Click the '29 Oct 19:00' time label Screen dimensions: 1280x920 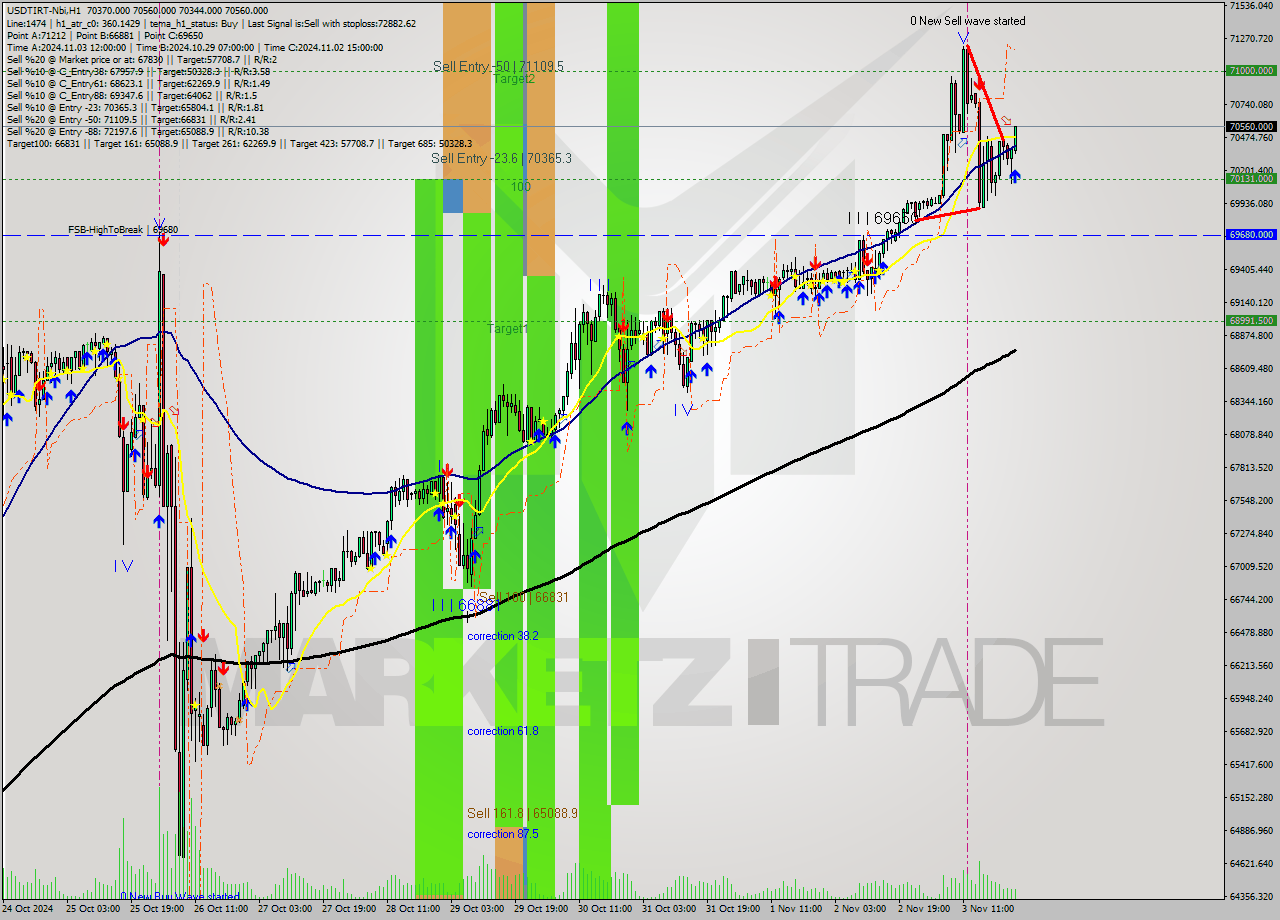pos(542,909)
